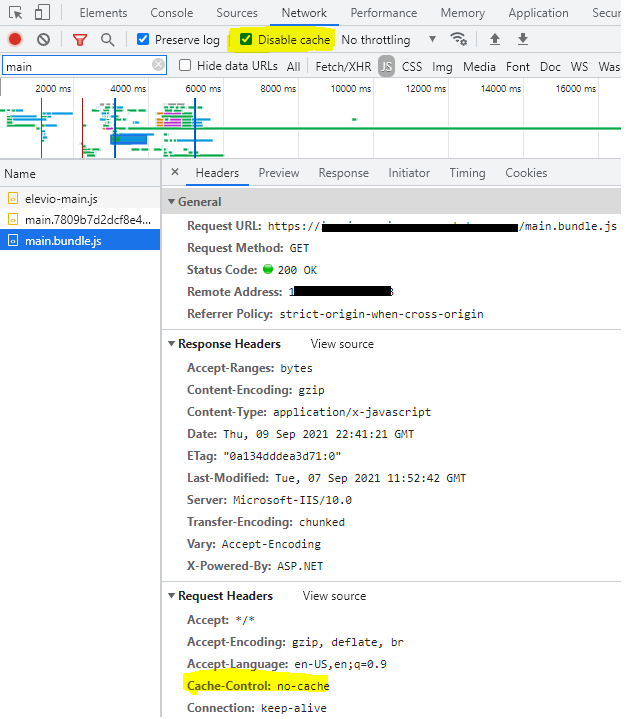Open the Response details tab
The width and height of the screenshot is (626, 719).
[343, 173]
